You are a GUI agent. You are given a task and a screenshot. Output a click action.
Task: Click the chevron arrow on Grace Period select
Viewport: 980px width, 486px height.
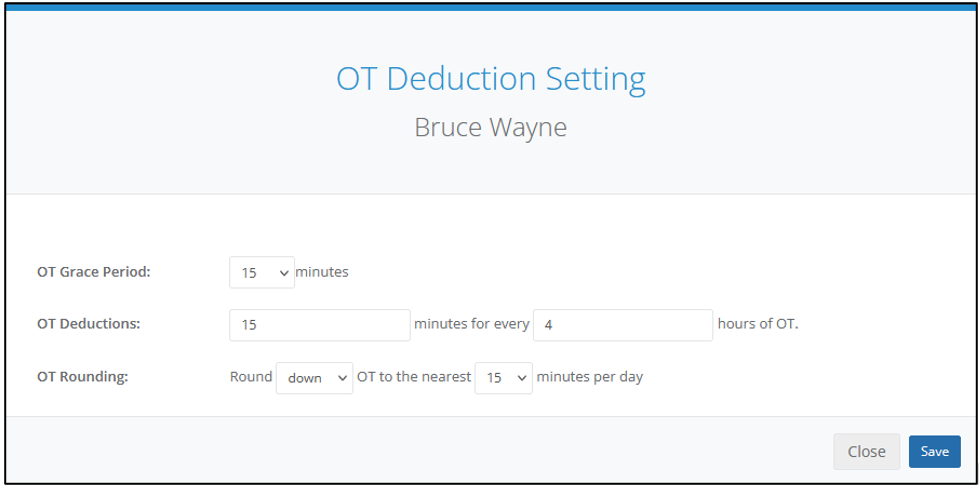[x=284, y=273]
